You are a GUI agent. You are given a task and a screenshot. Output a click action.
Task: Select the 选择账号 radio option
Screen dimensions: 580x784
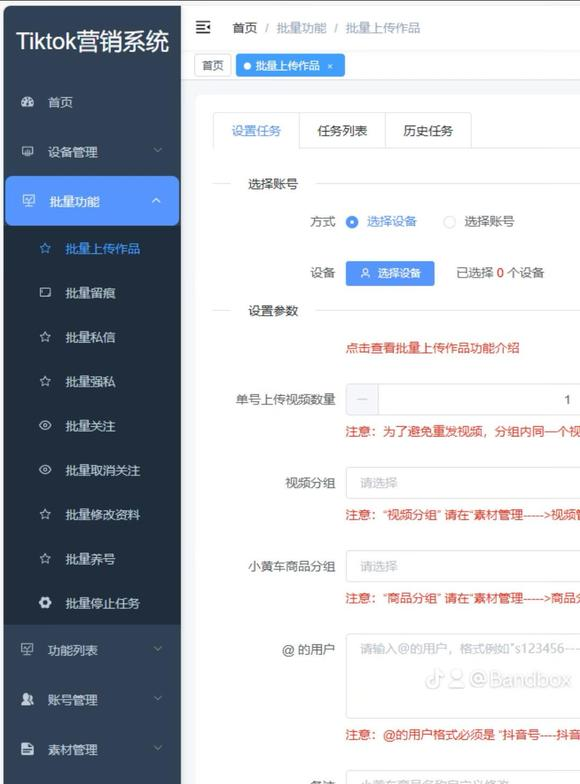(x=450, y=222)
